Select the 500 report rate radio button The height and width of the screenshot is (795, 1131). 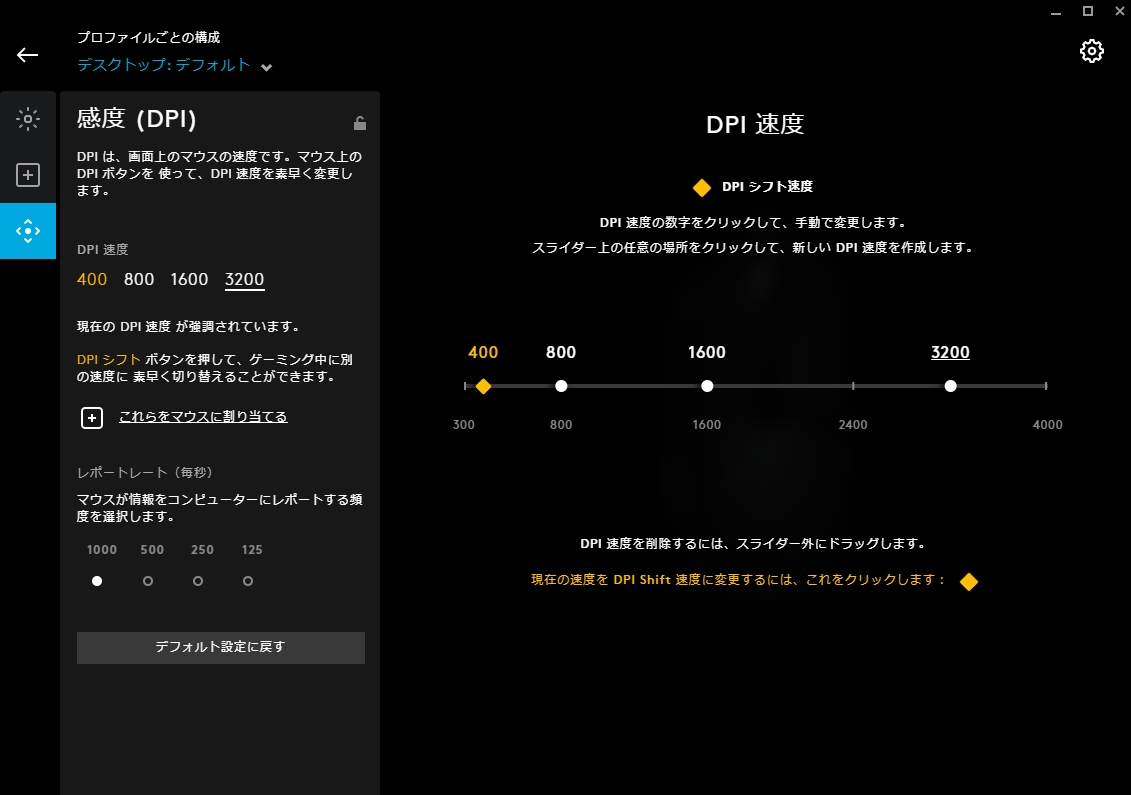tap(148, 581)
